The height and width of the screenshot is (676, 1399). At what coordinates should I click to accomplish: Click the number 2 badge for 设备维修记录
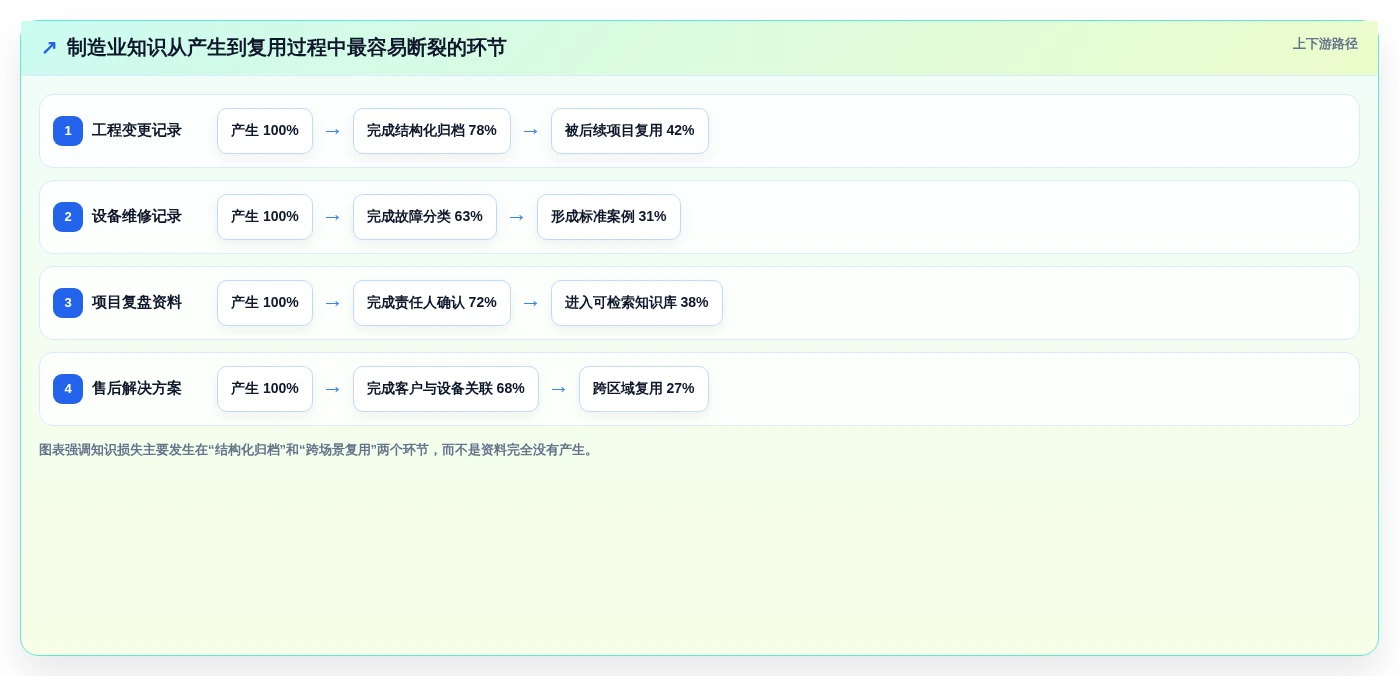[x=68, y=217]
